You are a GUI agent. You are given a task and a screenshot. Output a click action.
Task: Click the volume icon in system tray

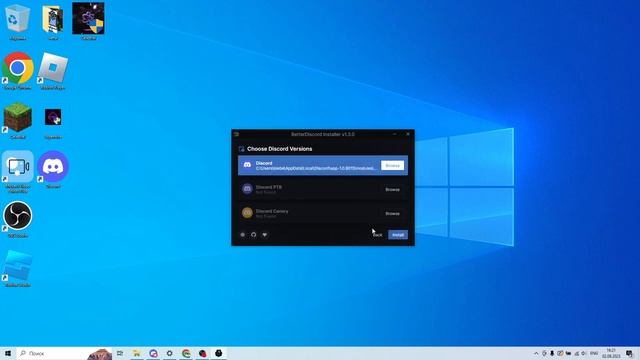[584, 353]
